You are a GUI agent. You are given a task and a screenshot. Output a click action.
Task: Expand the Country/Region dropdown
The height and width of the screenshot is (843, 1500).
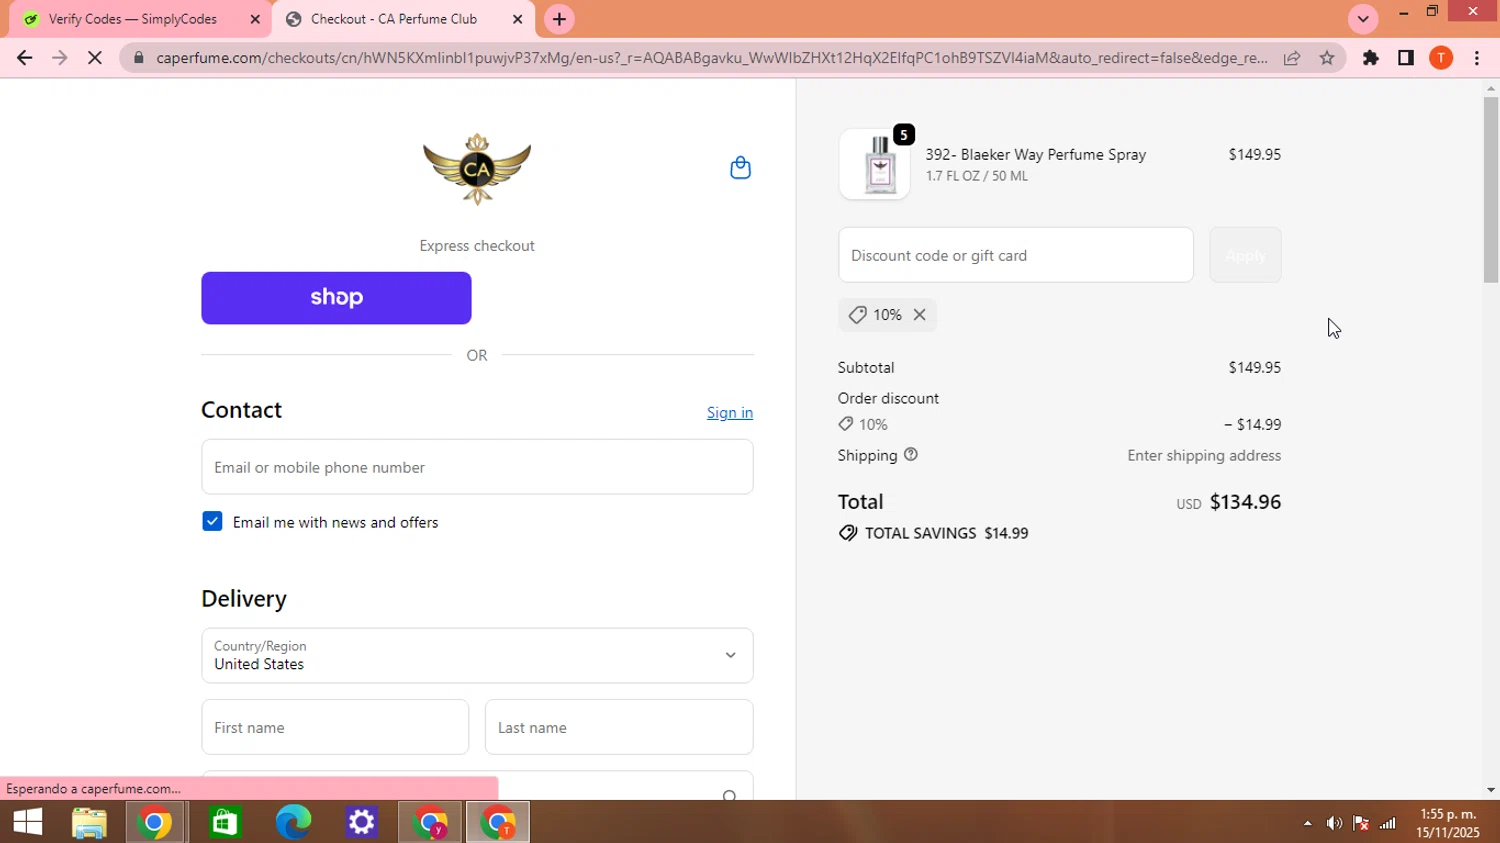pos(477,656)
